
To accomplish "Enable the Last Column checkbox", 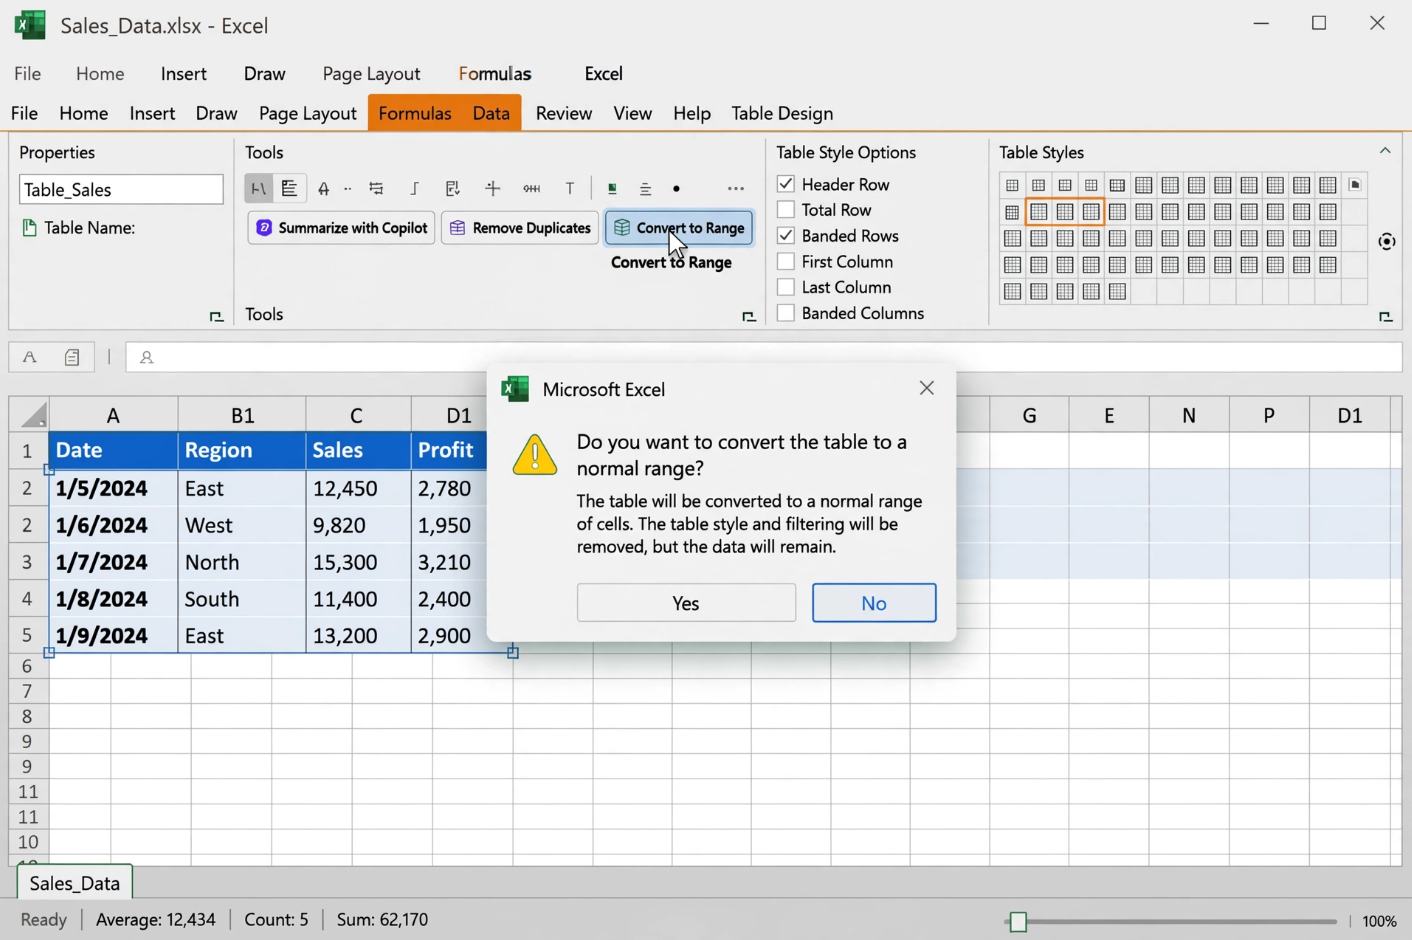I will [786, 287].
